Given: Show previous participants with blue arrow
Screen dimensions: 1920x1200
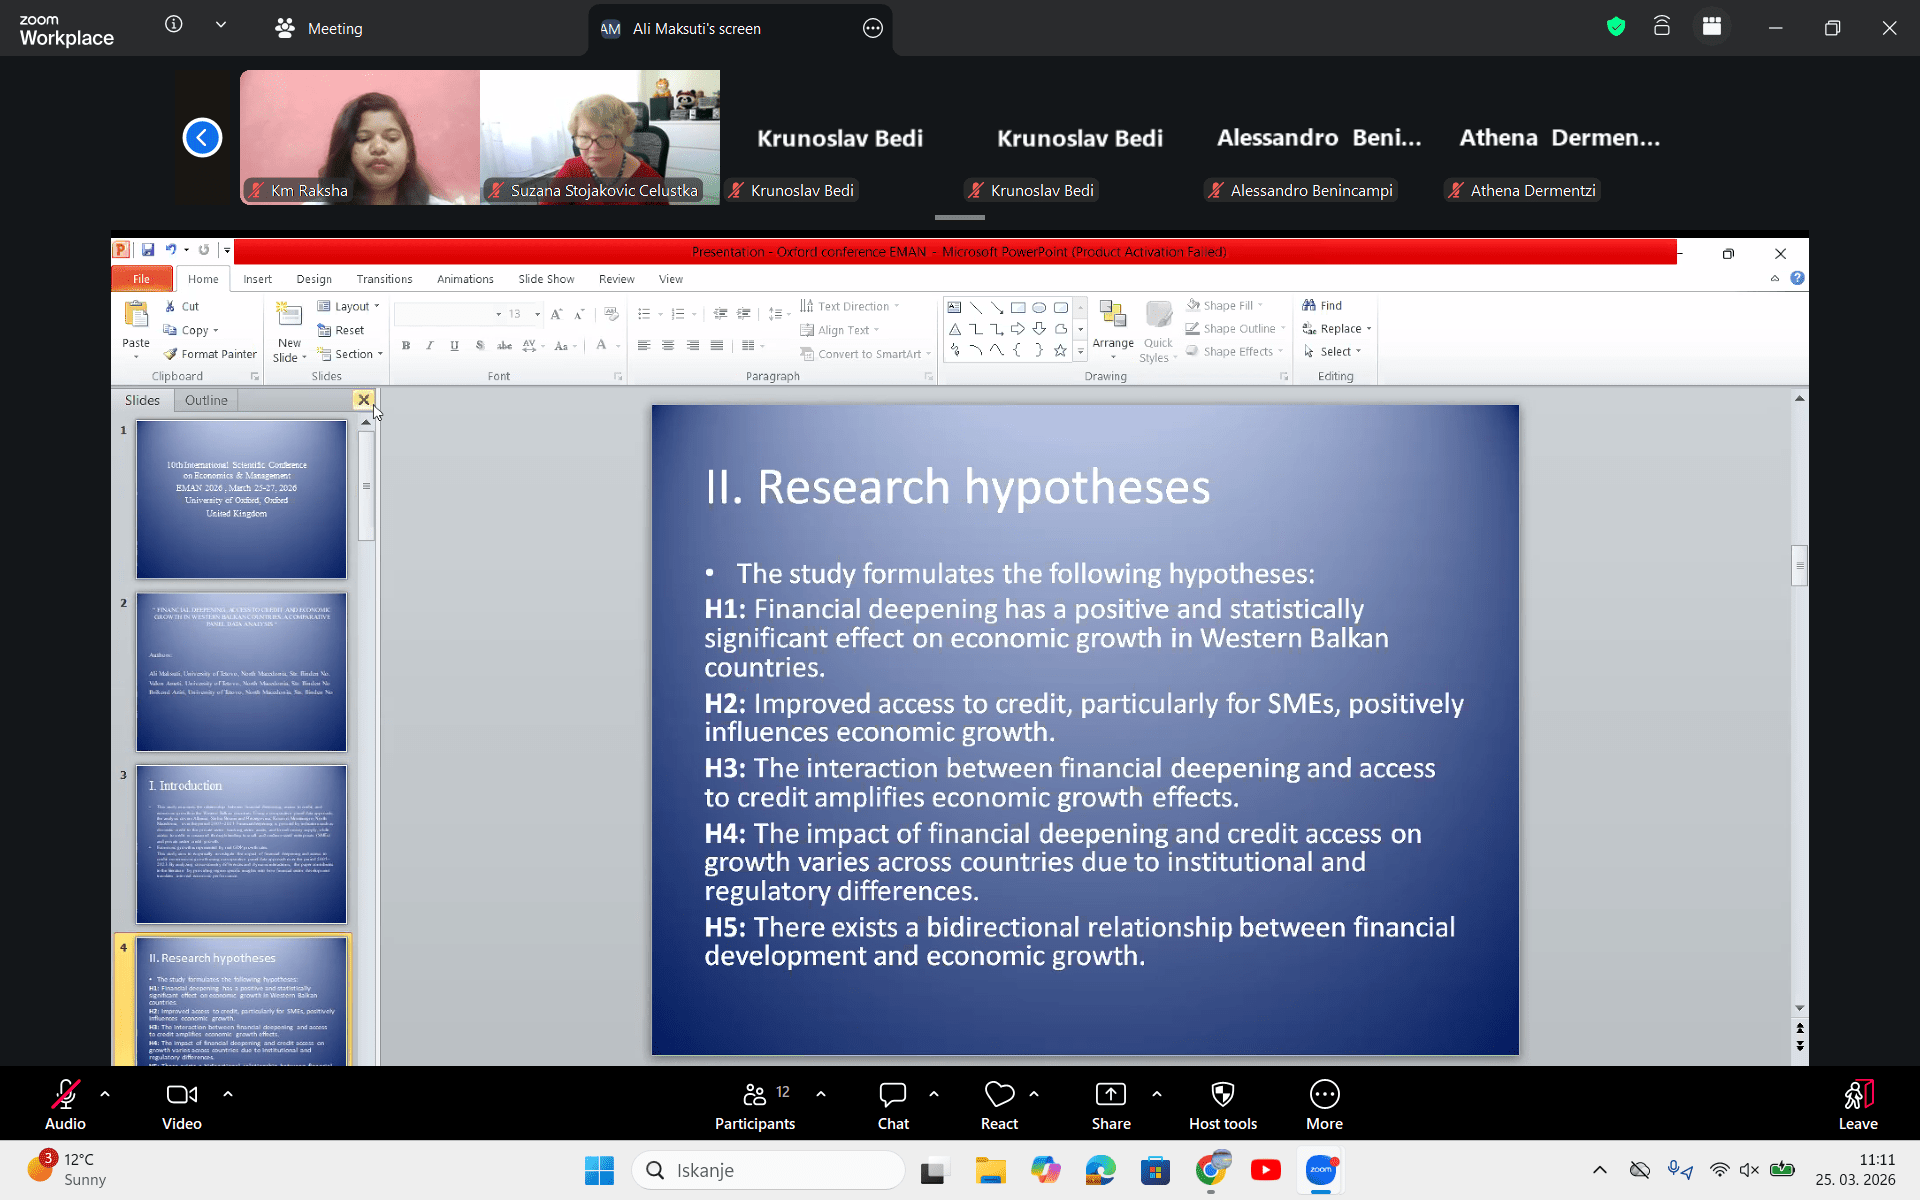Looking at the screenshot, I should [x=202, y=138].
